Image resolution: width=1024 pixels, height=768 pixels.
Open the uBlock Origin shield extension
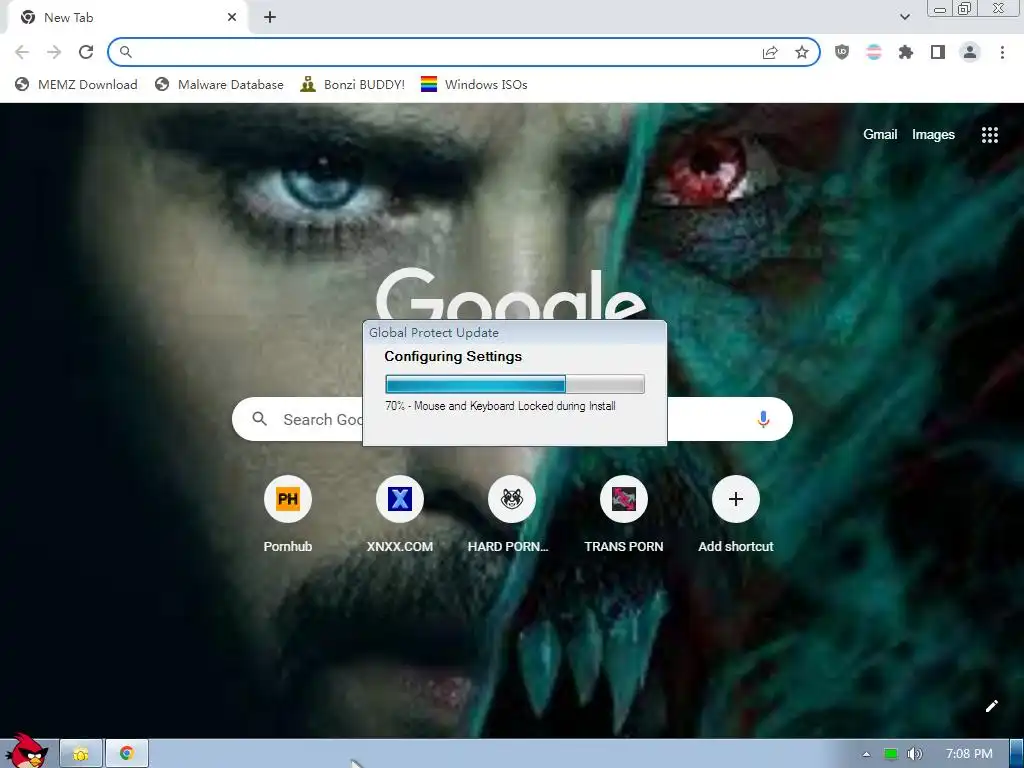pyautogui.click(x=842, y=52)
